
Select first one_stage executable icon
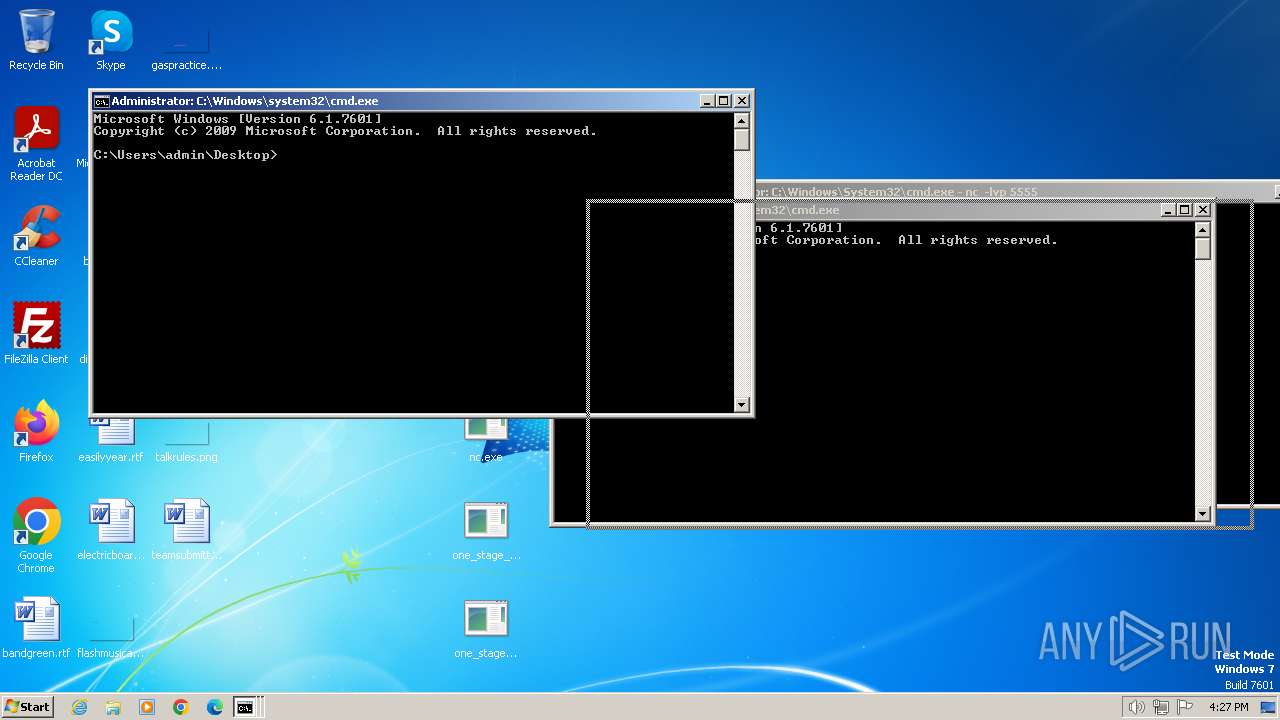coord(486,530)
